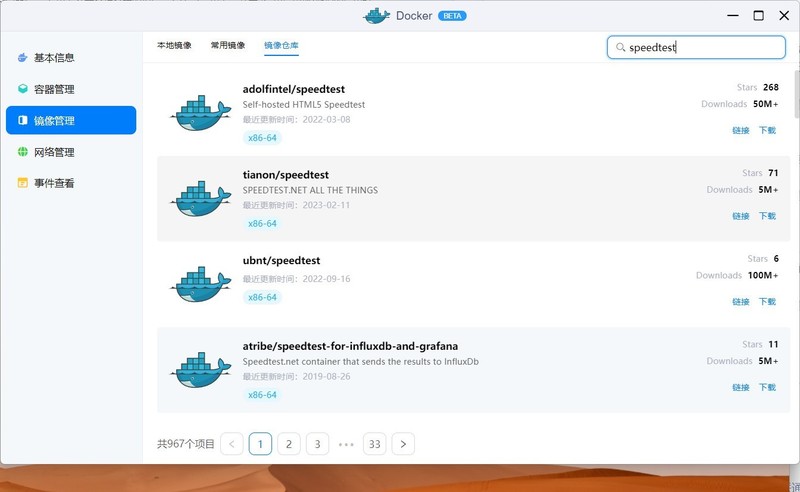Click 'SPEEDTEST.NET ALL THE THINGS' description
The image size is (800, 492).
tap(310, 190)
